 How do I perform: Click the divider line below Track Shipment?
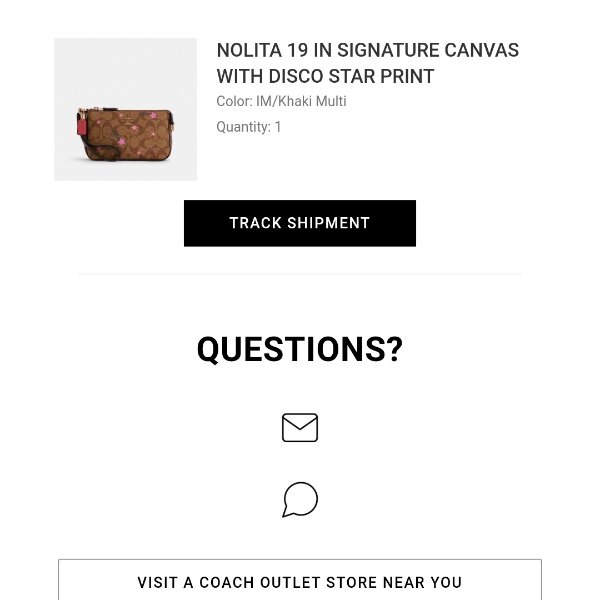(300, 273)
